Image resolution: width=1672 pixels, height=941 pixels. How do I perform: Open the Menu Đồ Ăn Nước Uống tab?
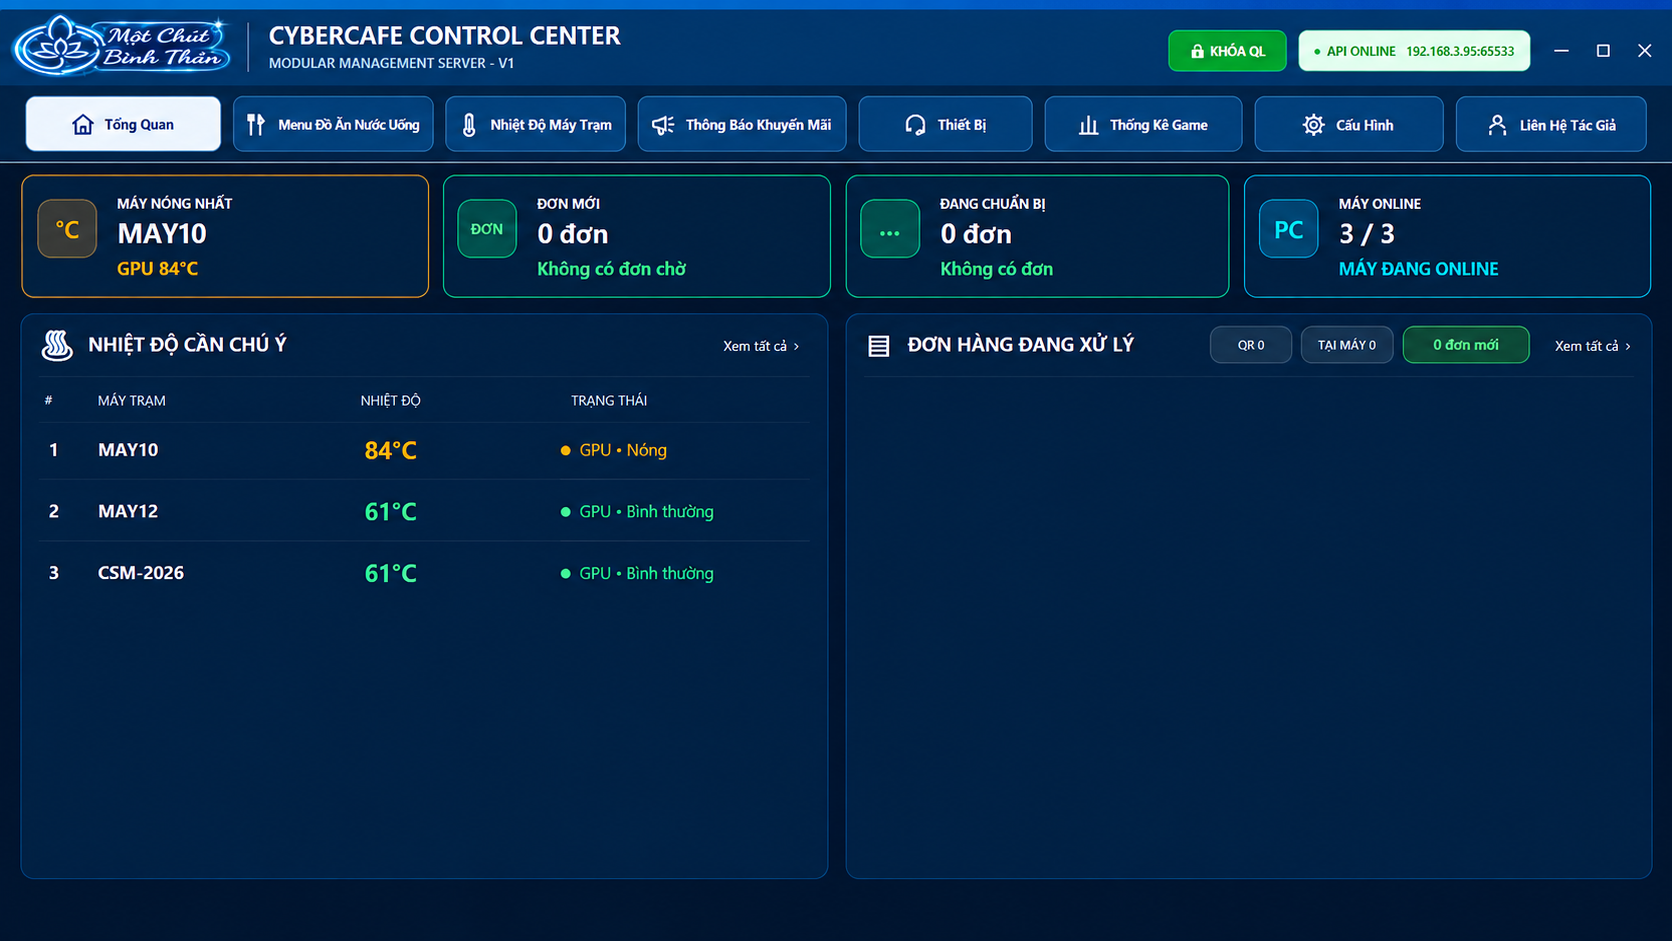[x=333, y=124]
